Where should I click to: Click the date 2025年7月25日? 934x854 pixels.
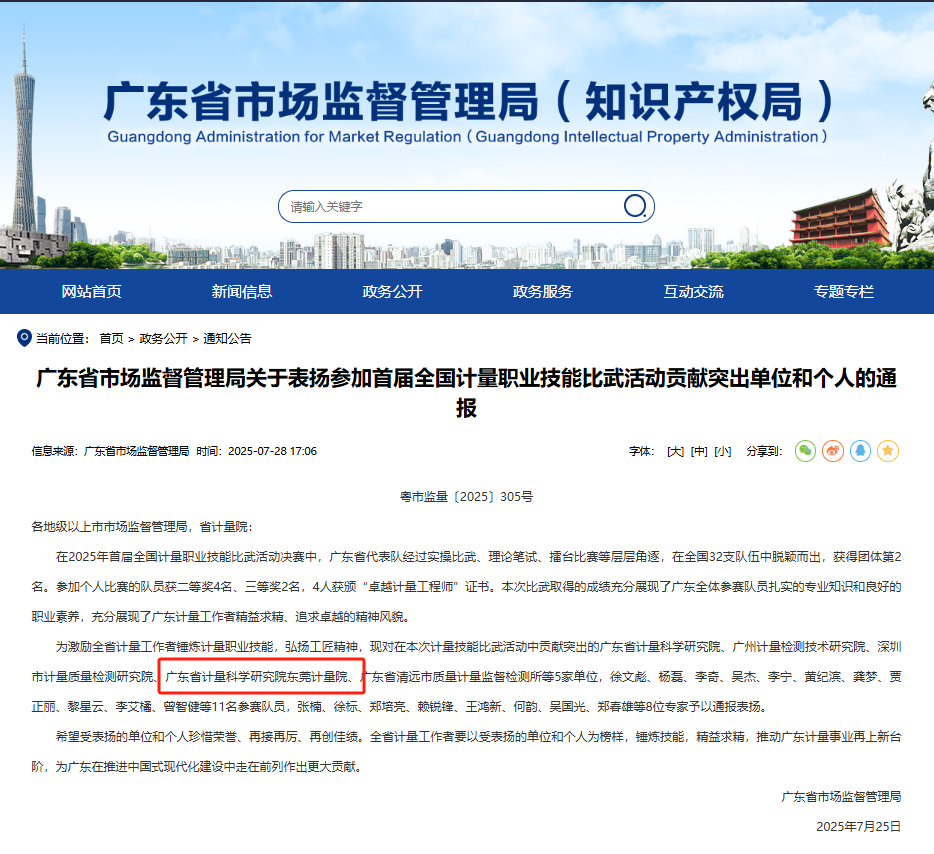click(x=858, y=826)
